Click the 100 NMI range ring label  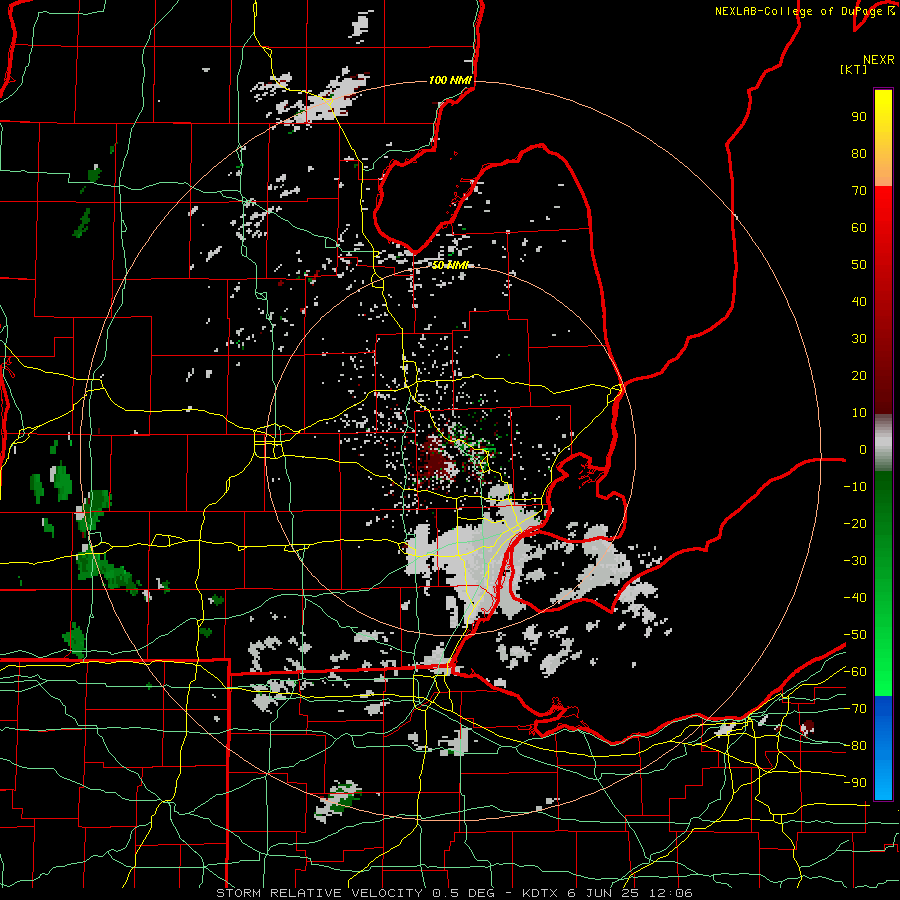coord(451,80)
